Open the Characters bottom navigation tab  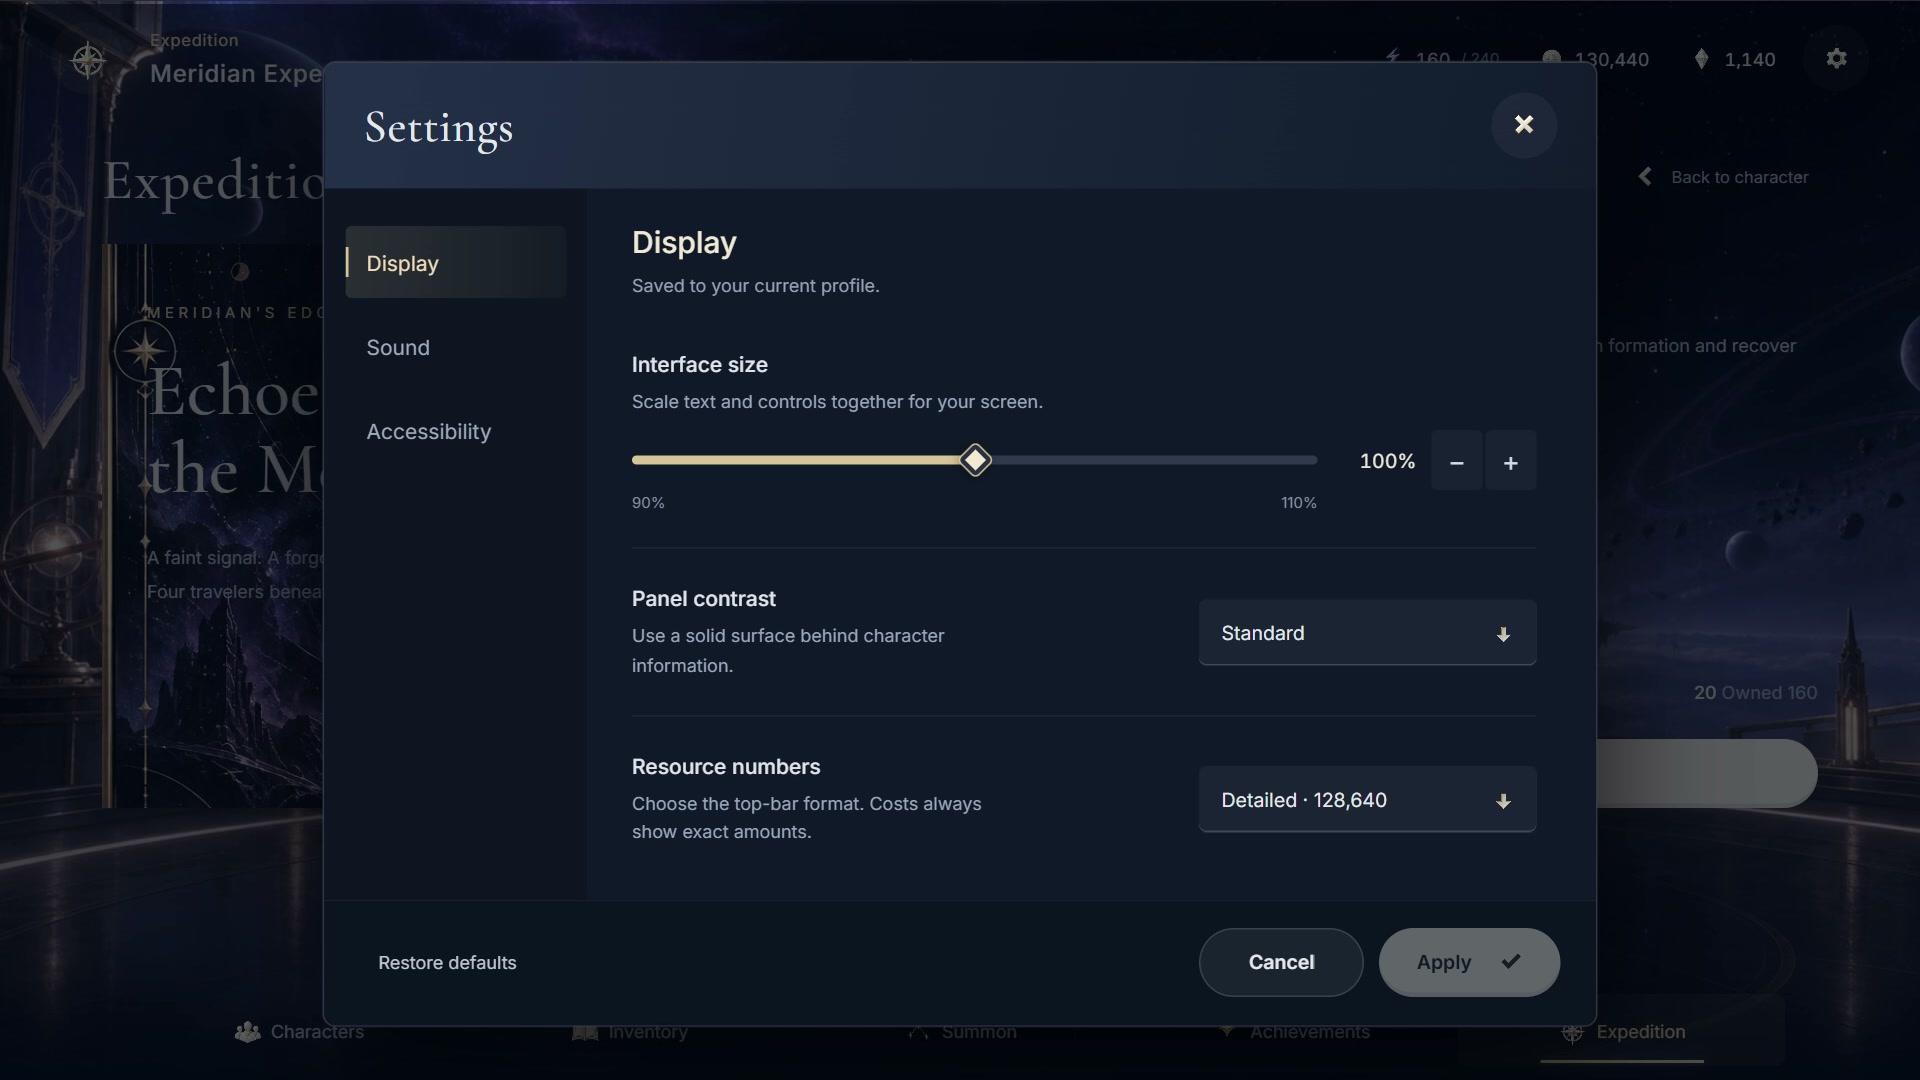tap(299, 1031)
